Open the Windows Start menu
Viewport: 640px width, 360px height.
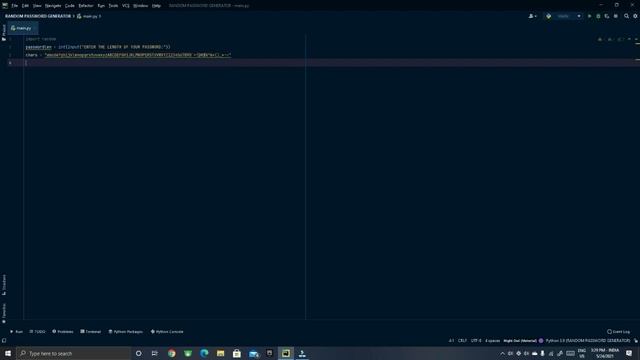tap(8, 353)
